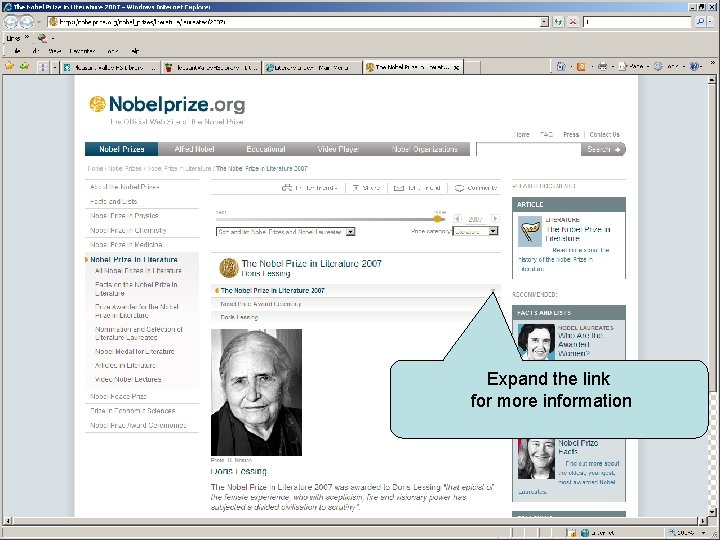Open search provider dropdown next to magnifier
The image size is (720, 540).
pos(709,22)
